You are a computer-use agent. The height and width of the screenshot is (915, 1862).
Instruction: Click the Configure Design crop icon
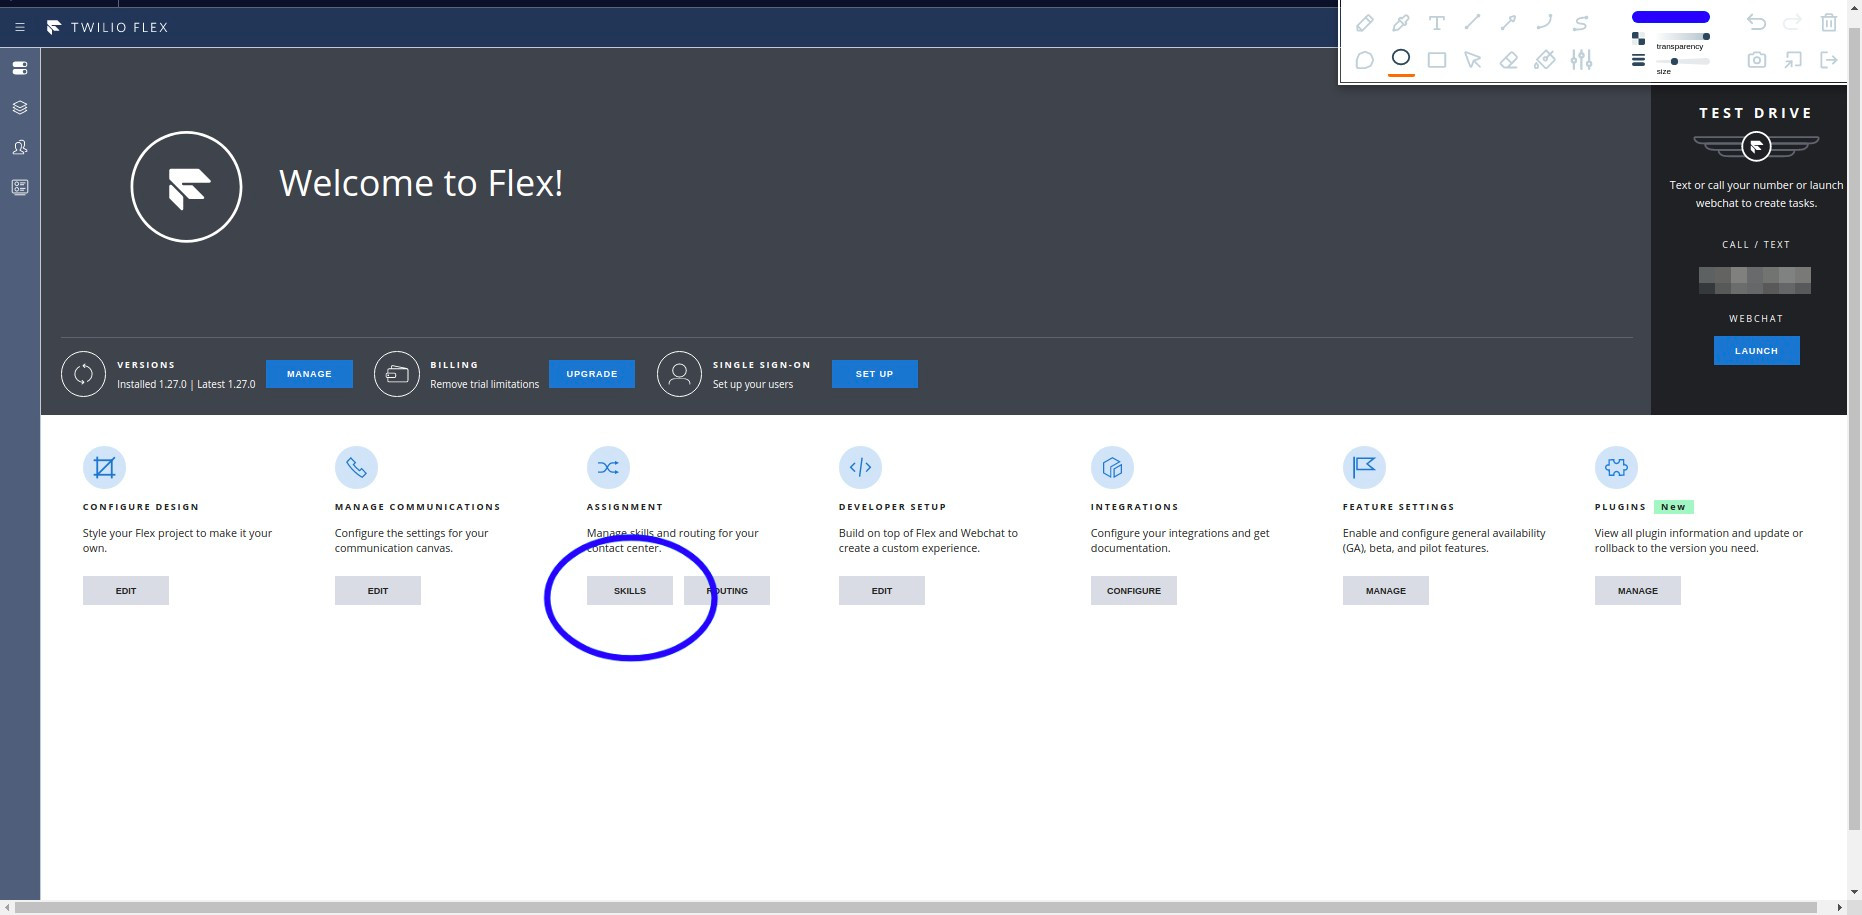[x=104, y=467]
